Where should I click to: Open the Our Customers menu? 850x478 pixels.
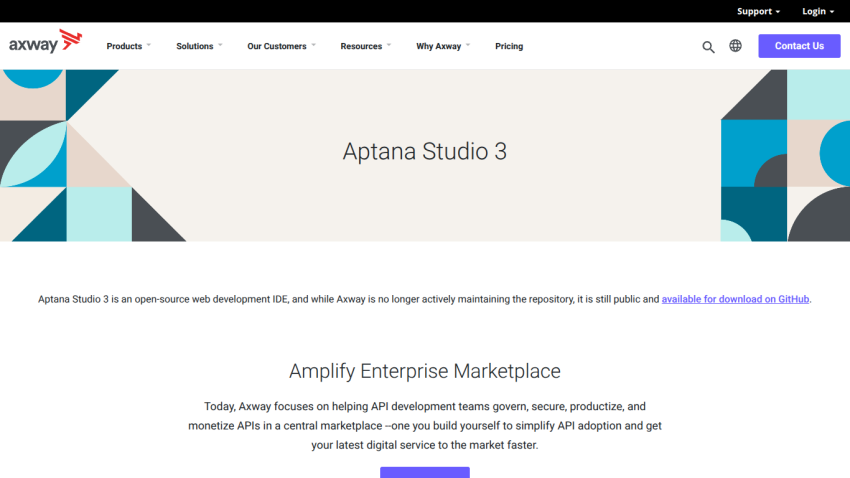[281, 46]
